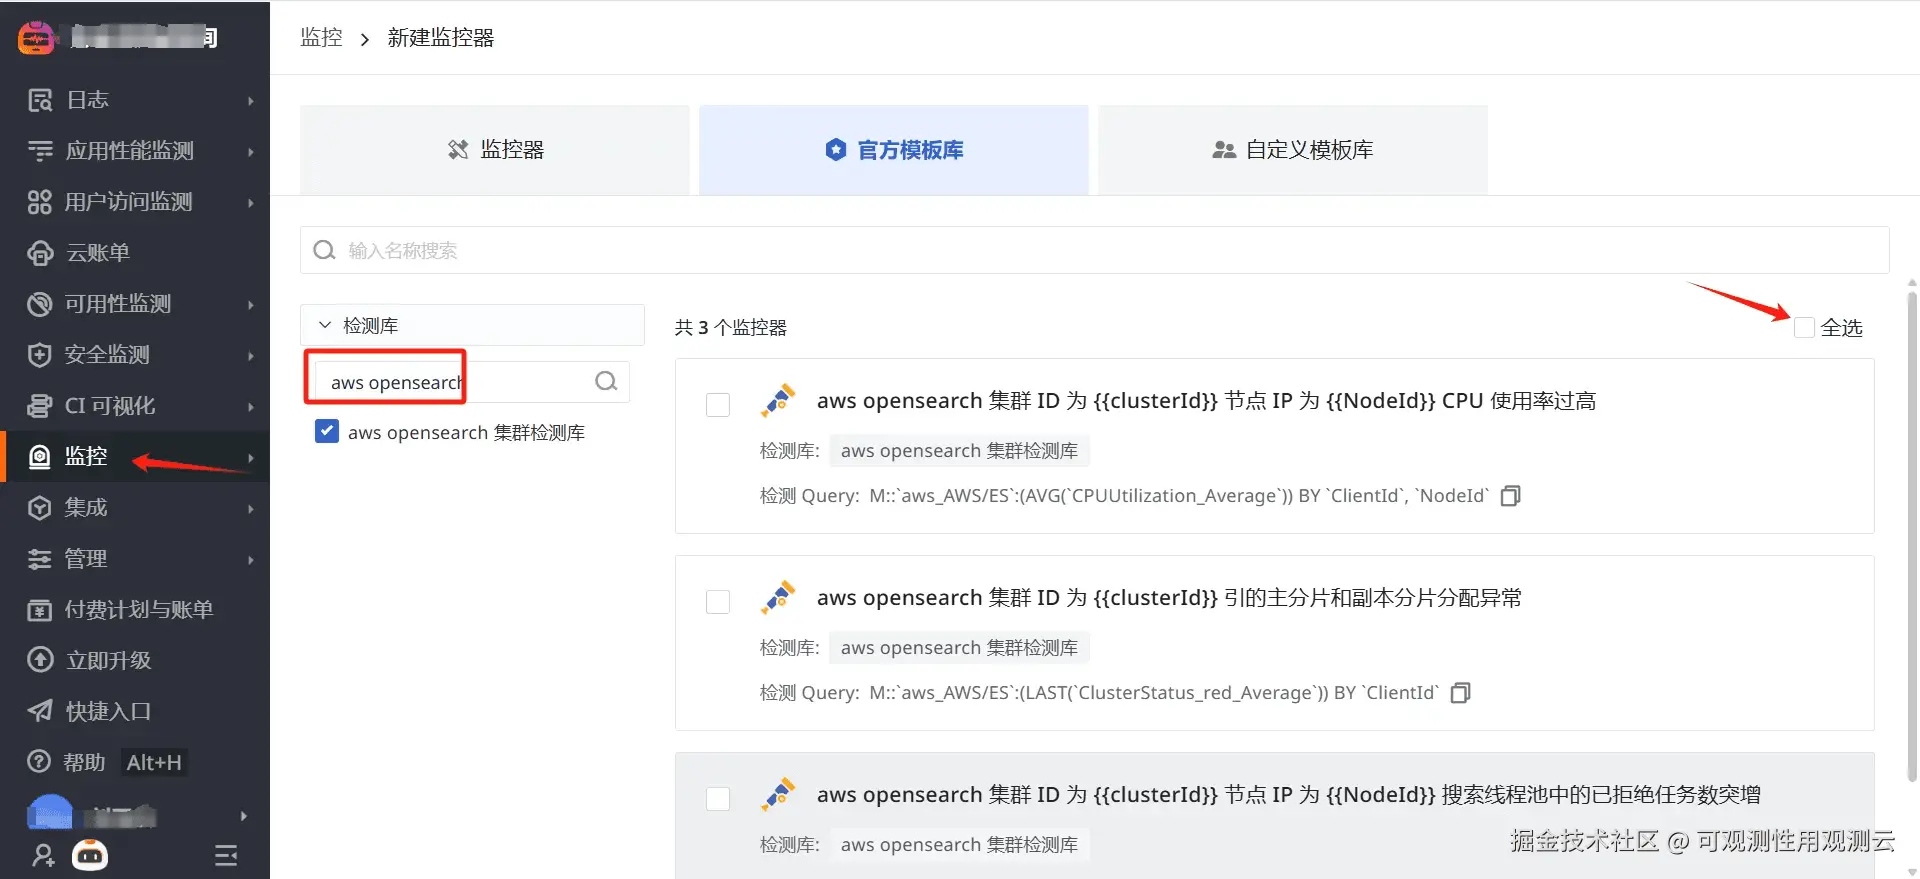Viewport: 1920px width, 879px height.
Task: Click the Alt+H help shortcut badge
Action: pyautogui.click(x=154, y=763)
